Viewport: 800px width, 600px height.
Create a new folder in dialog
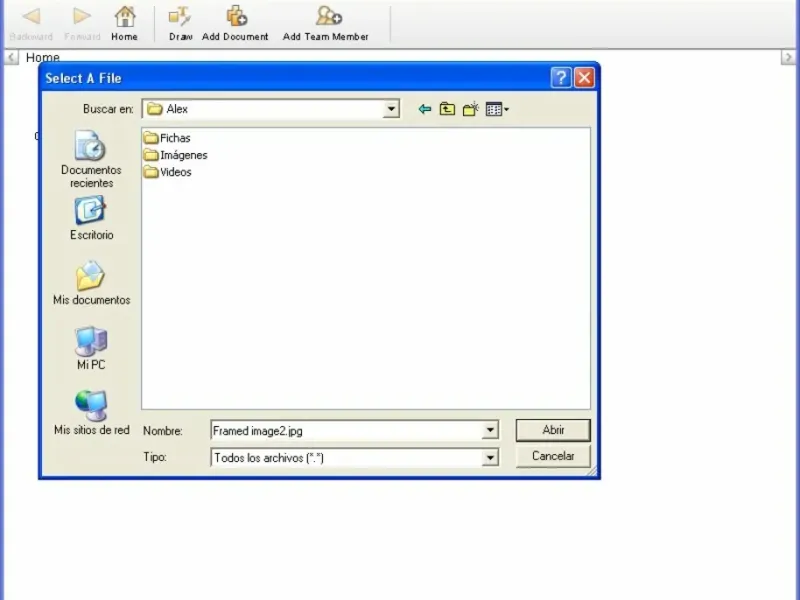coord(470,109)
